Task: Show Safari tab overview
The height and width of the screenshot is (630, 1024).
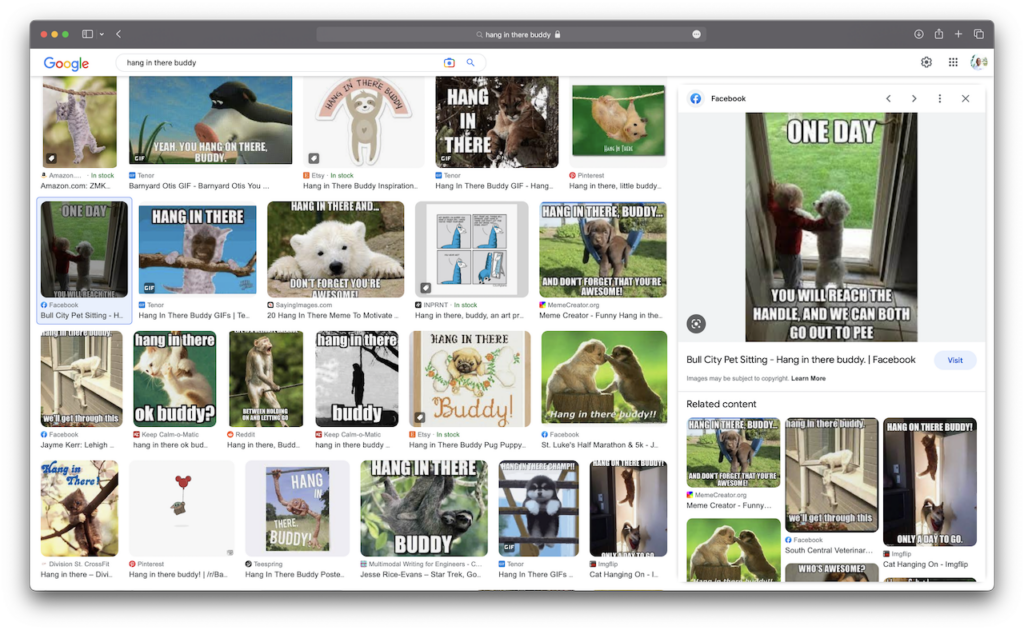Action: point(979,34)
